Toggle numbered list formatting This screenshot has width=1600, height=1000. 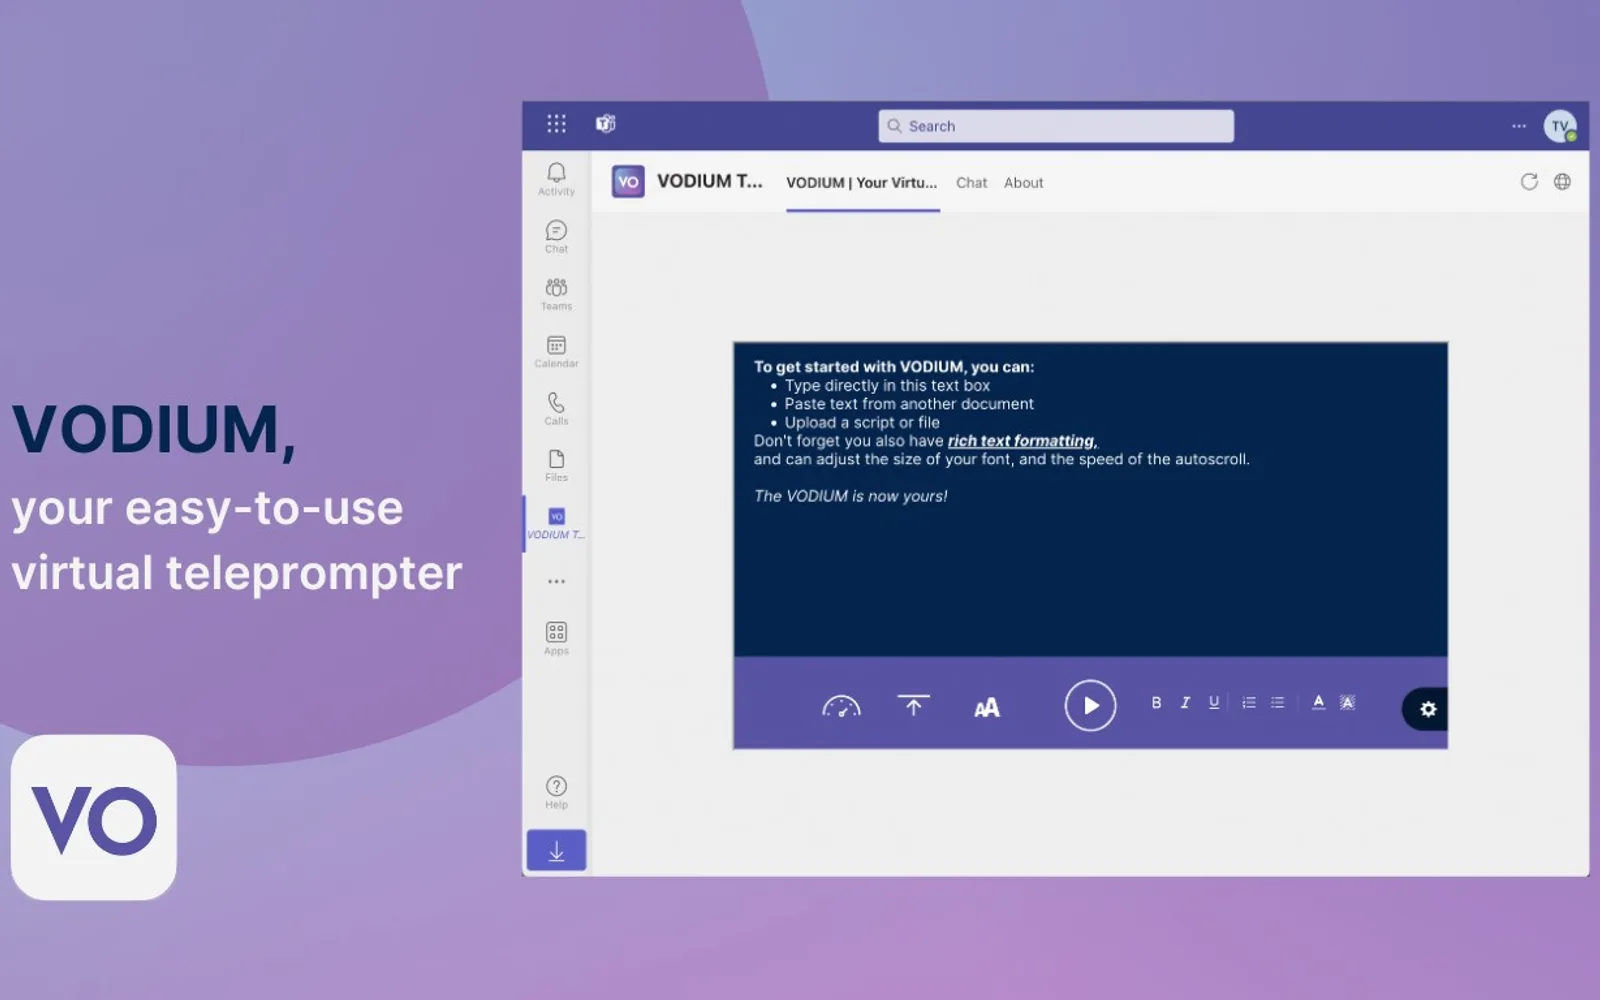click(1249, 703)
